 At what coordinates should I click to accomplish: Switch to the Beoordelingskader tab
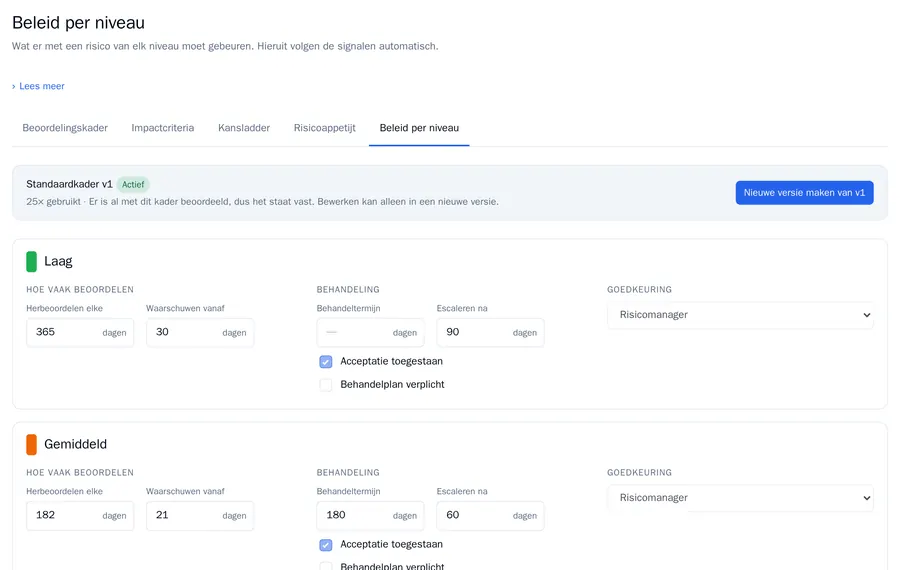click(x=65, y=128)
